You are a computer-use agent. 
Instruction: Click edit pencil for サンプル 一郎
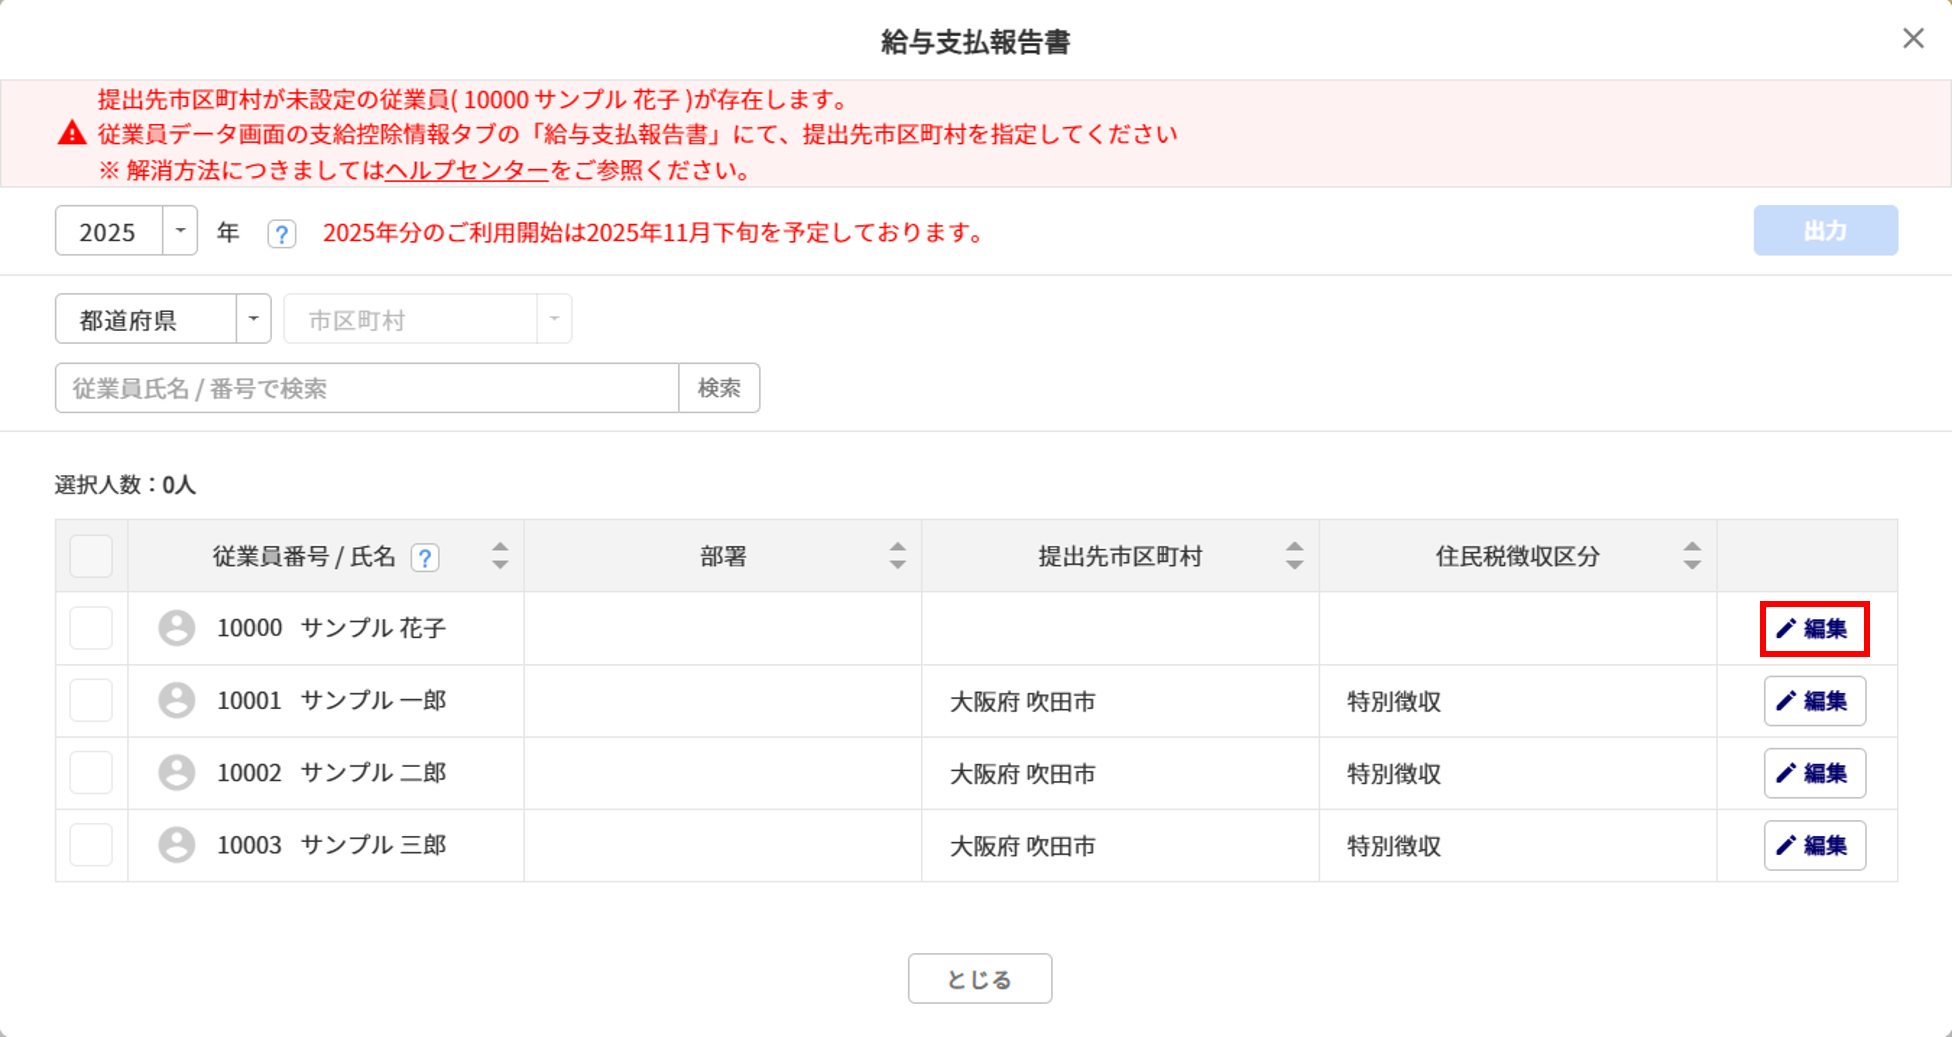click(1813, 701)
